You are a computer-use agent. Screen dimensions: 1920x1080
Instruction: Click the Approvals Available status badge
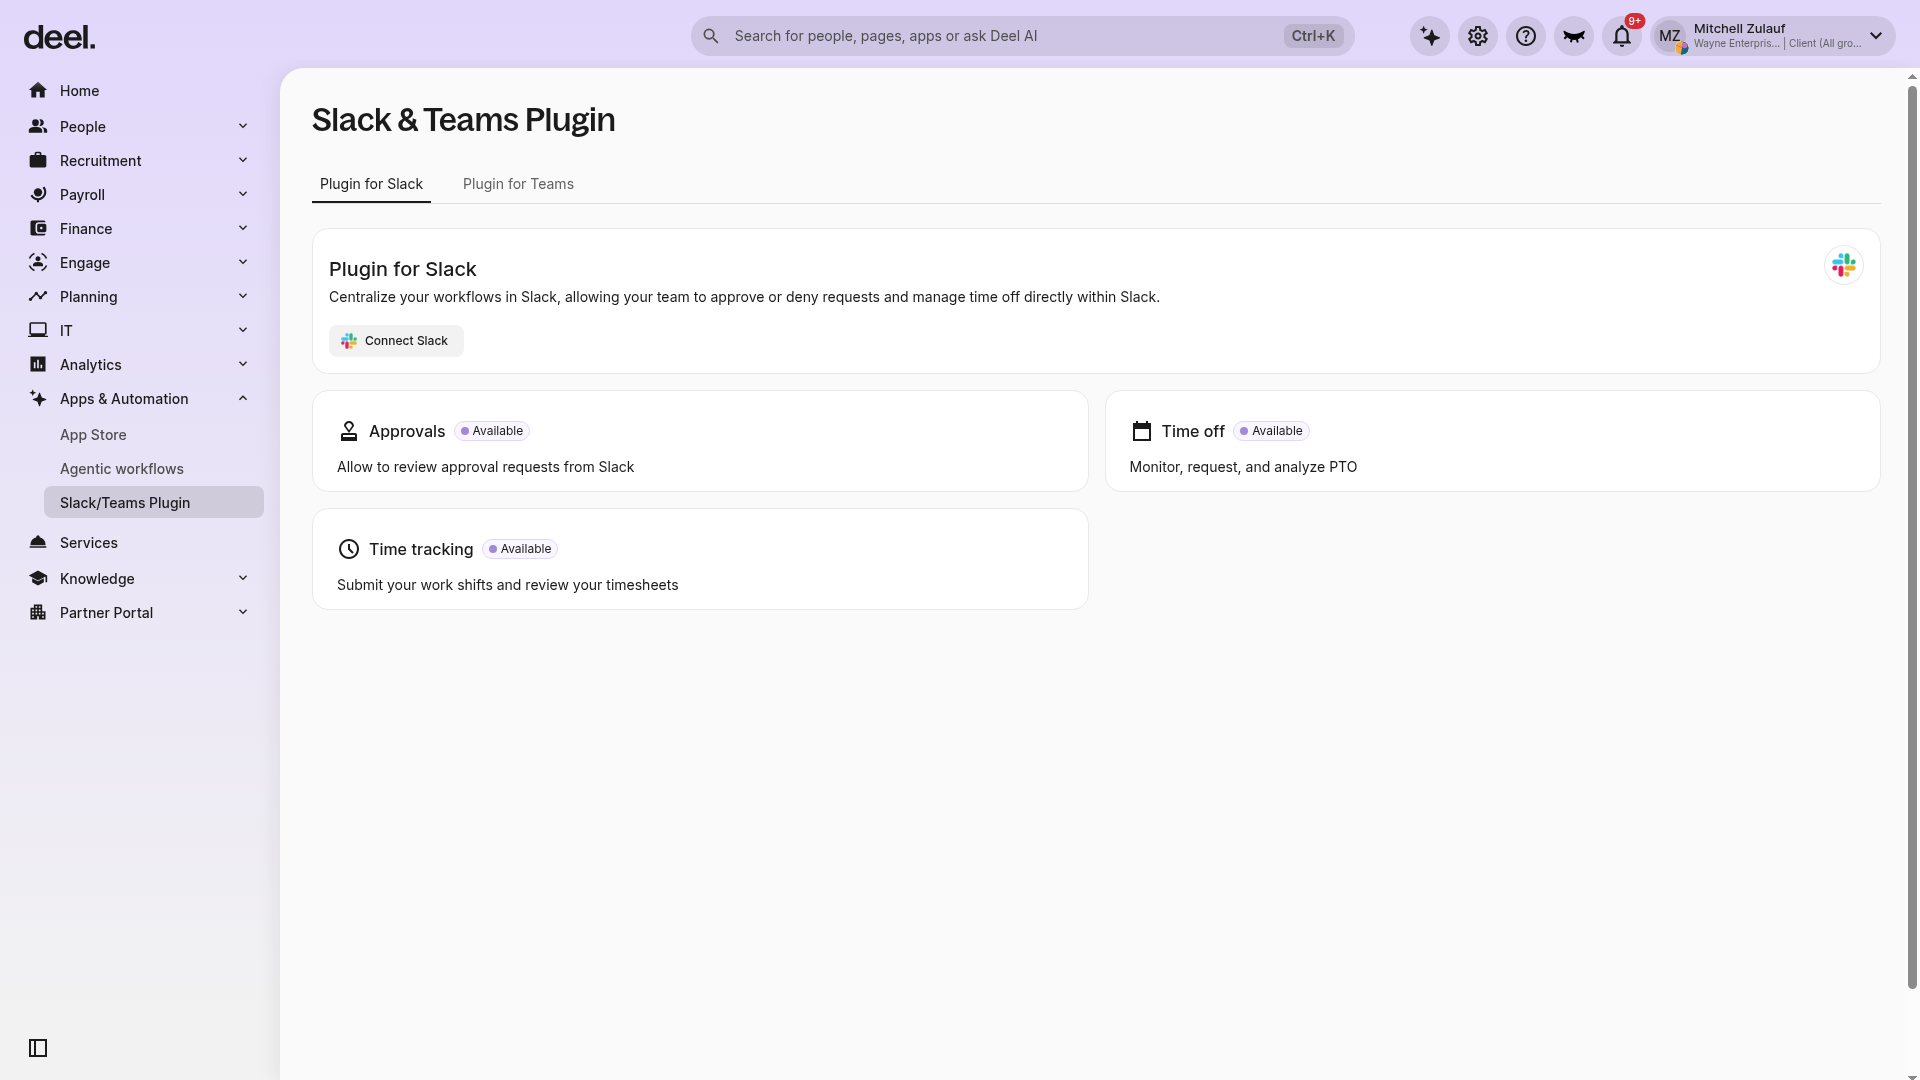(x=492, y=431)
